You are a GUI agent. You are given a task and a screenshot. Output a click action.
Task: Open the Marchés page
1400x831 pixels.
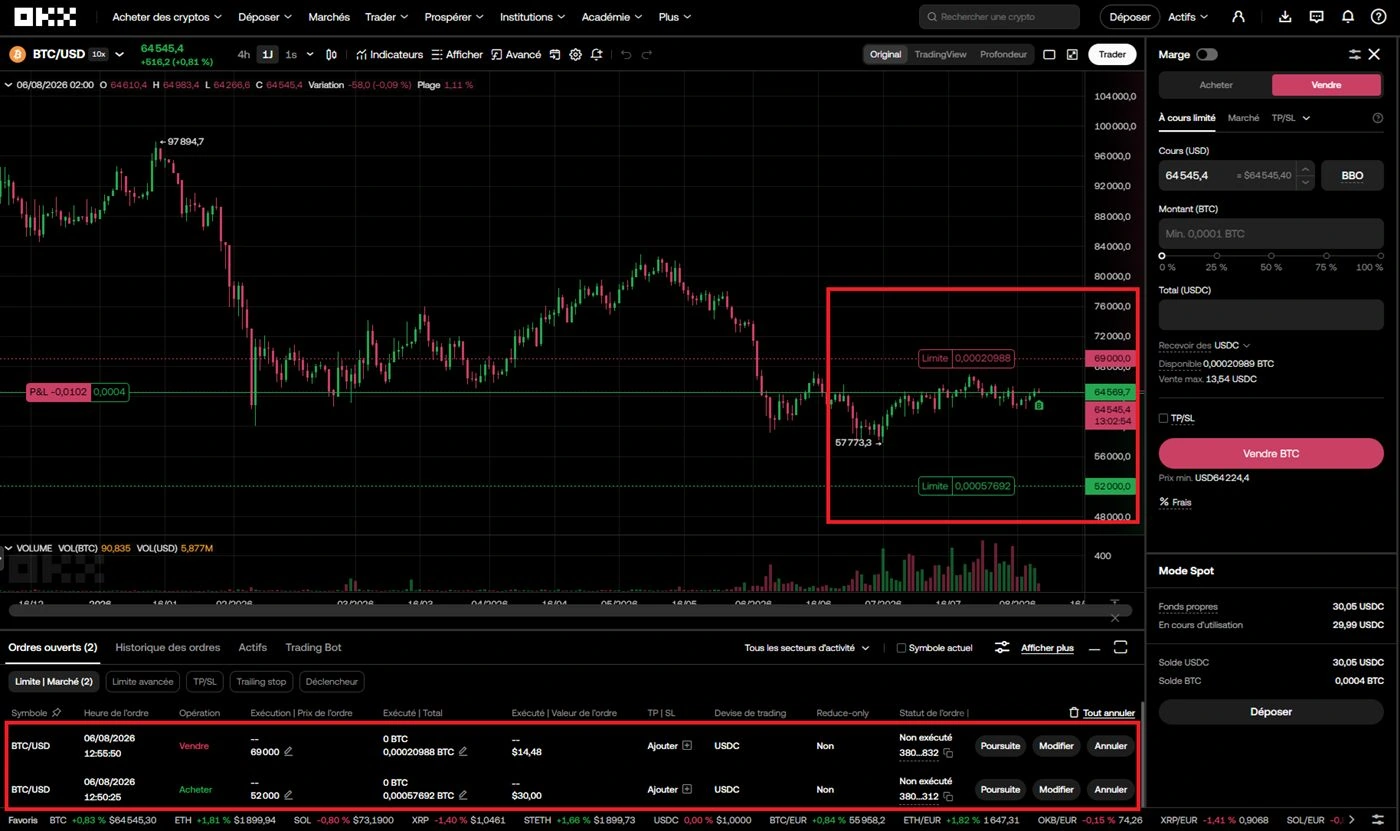[329, 17]
